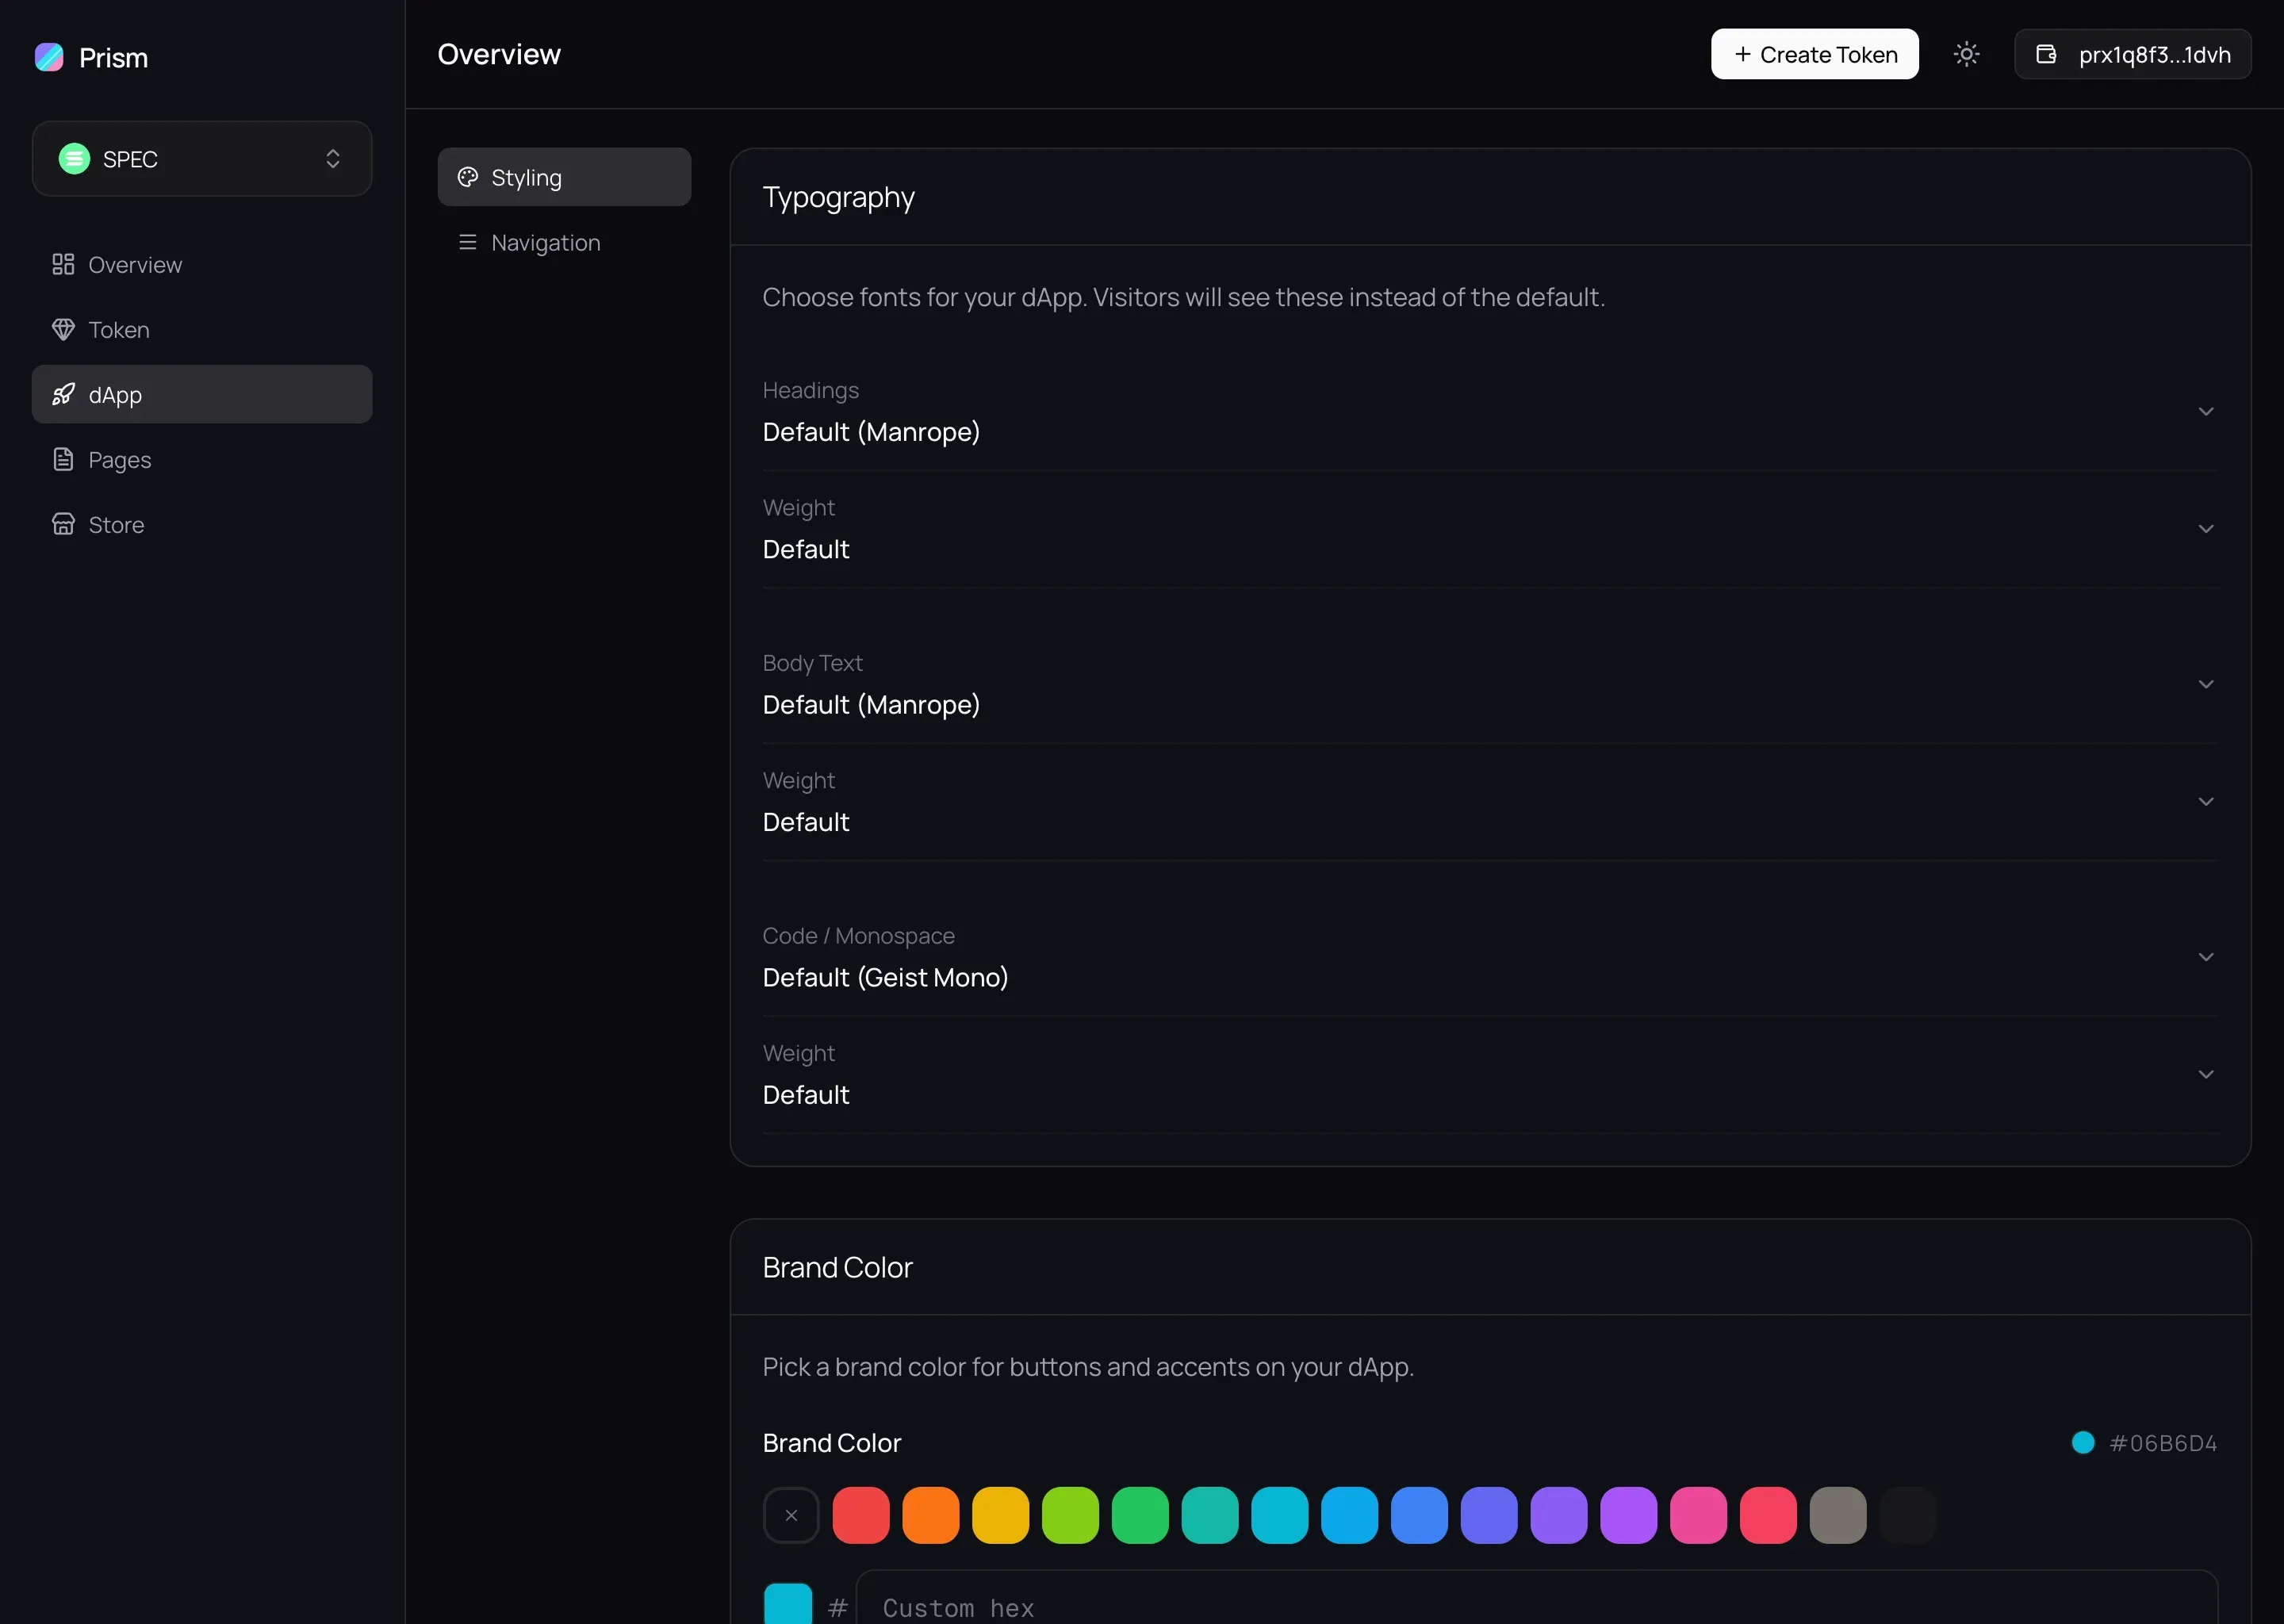Pick the purple brand color swatch

pyautogui.click(x=1628, y=1515)
